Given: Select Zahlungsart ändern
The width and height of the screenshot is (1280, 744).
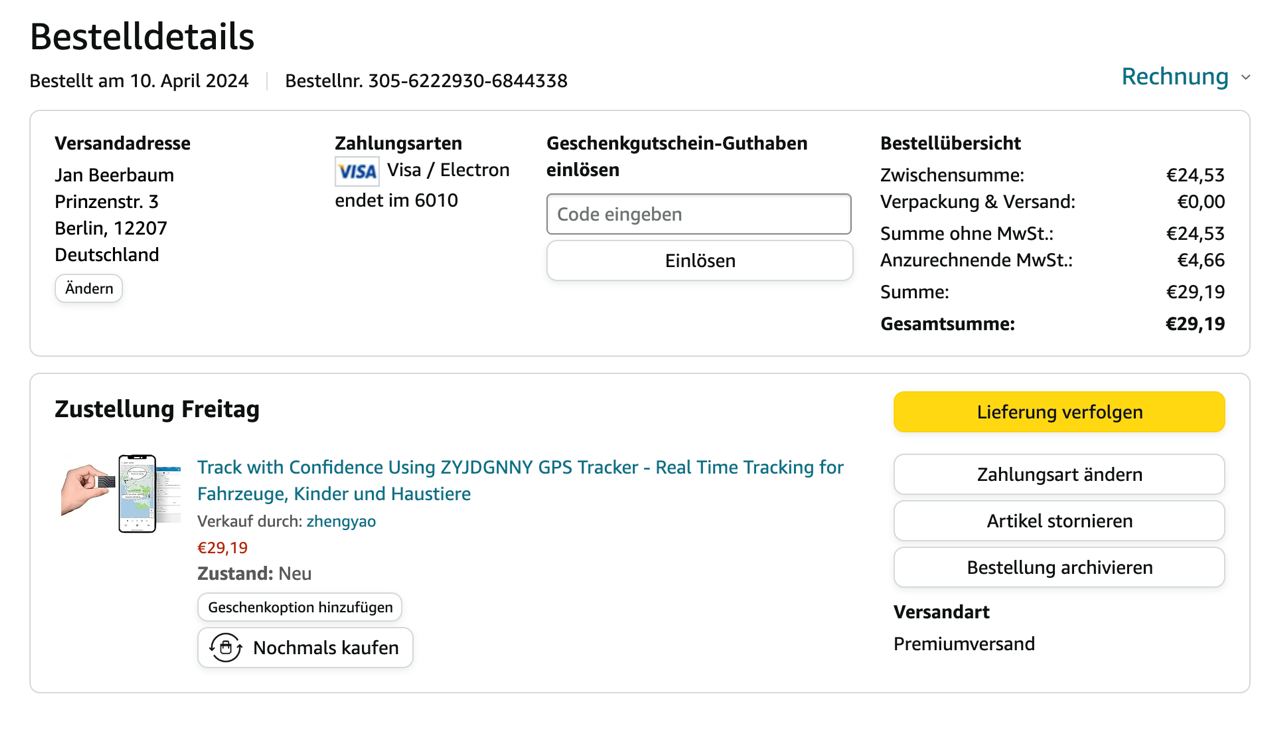Looking at the screenshot, I should tap(1059, 474).
